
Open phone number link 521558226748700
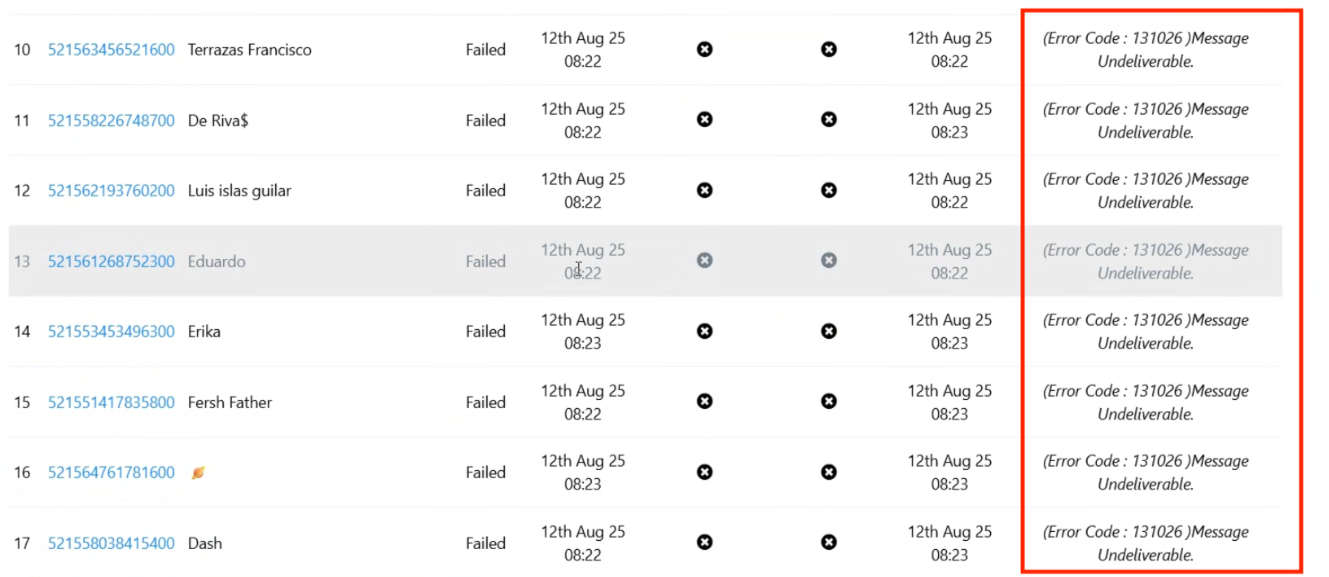click(x=111, y=121)
